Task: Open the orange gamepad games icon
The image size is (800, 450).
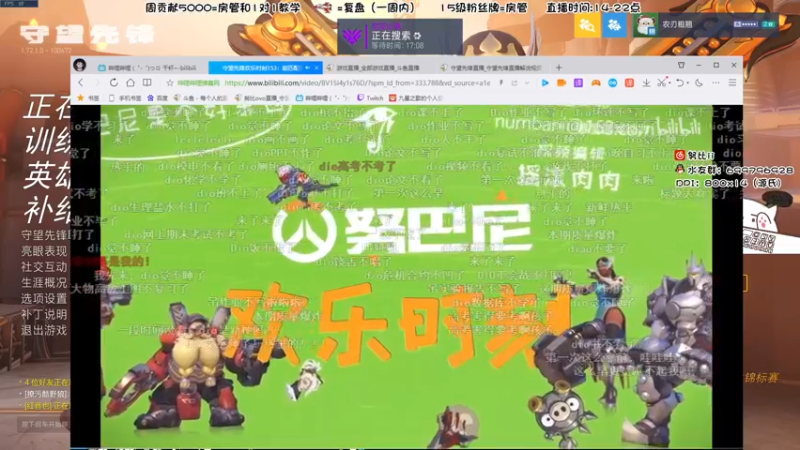Action: coord(595,83)
